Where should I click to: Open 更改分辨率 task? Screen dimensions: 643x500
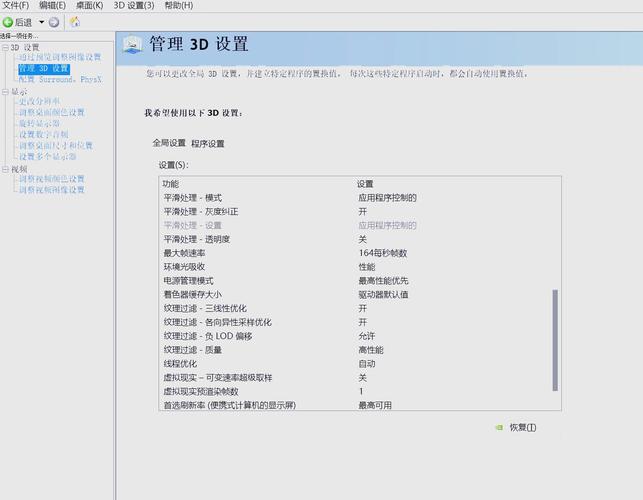[39, 101]
